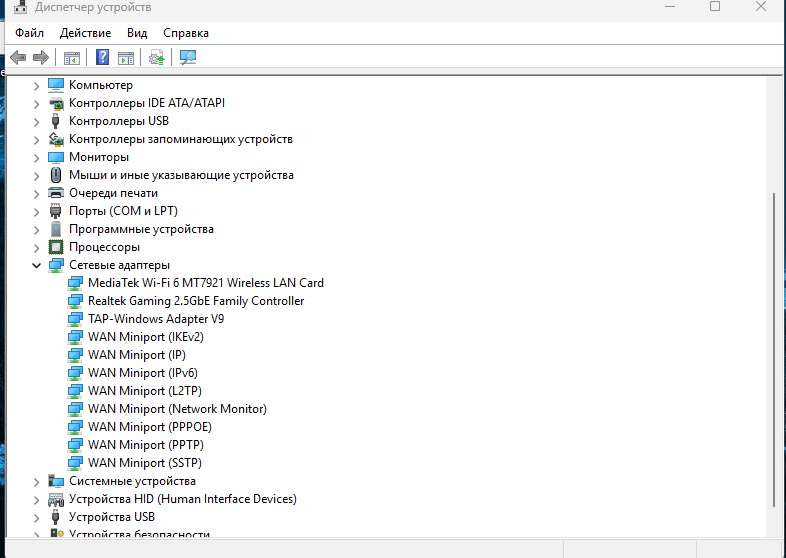Expand the Компьютер node
The height and width of the screenshot is (558, 786).
36,86
